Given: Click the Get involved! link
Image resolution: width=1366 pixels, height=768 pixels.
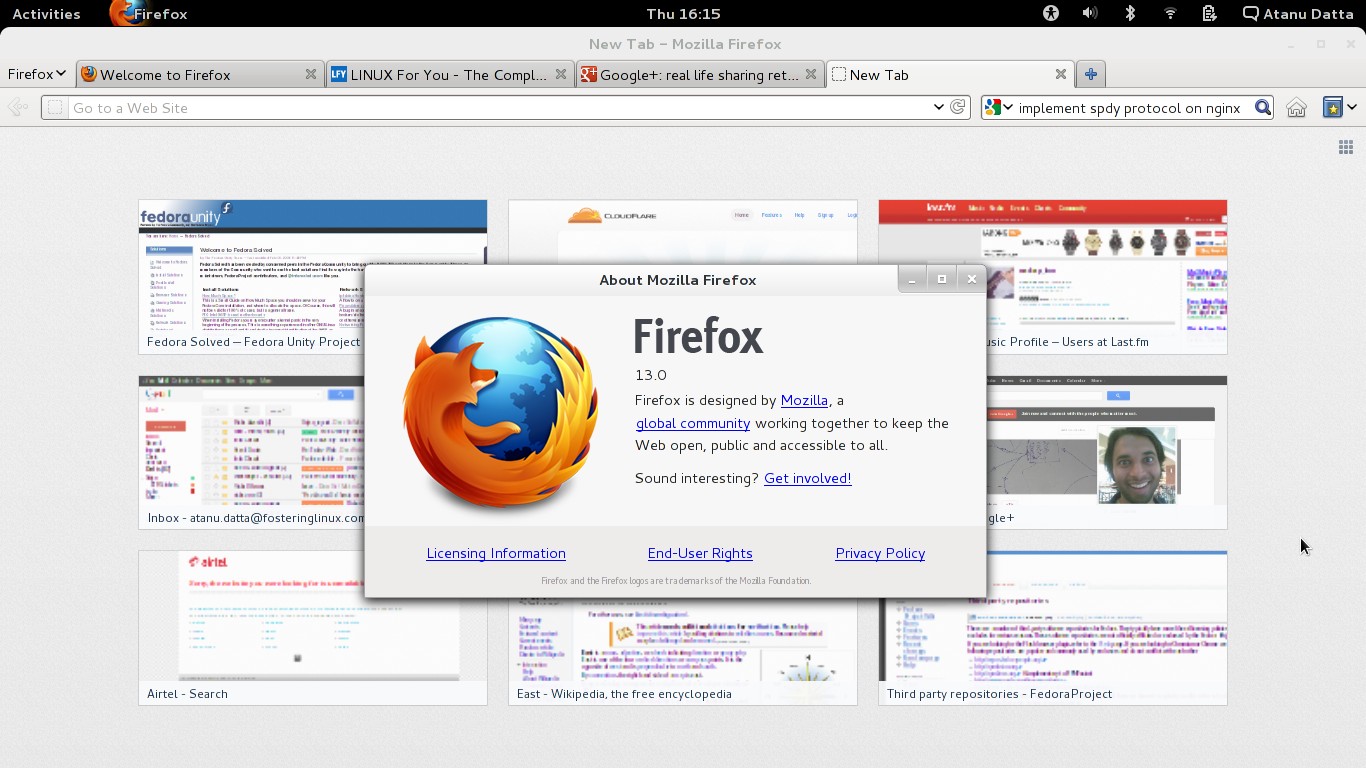Looking at the screenshot, I should tap(807, 478).
